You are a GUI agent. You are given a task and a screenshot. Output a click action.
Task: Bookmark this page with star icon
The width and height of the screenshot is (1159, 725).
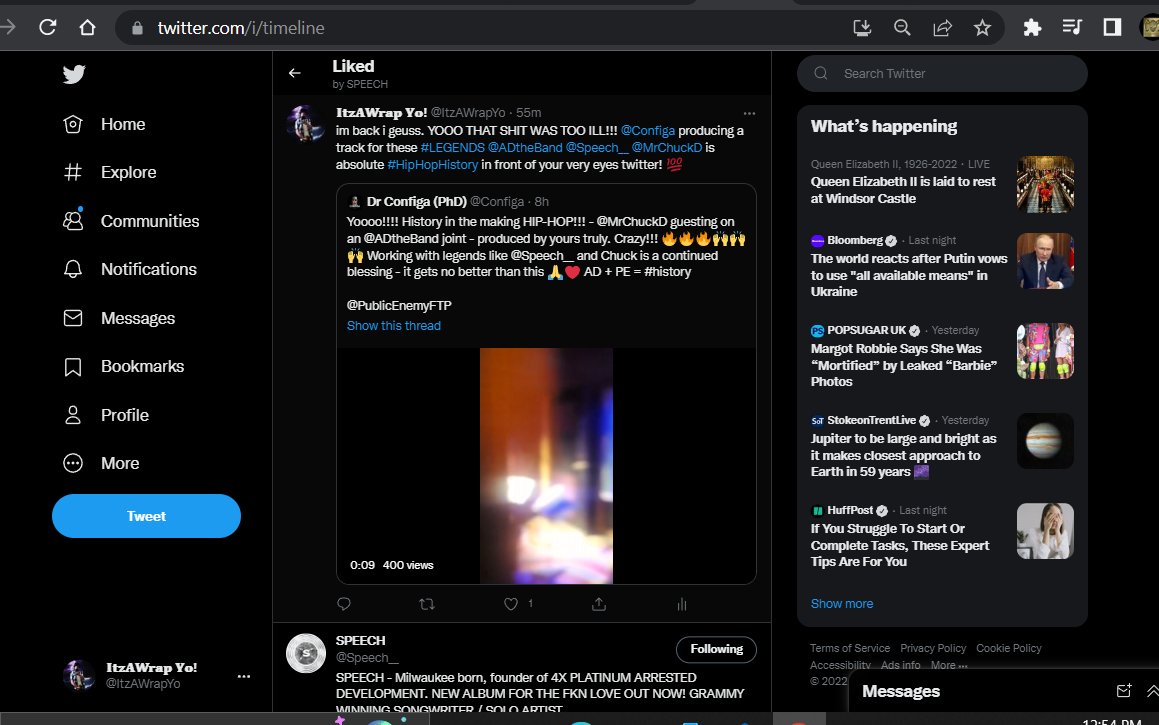[982, 28]
